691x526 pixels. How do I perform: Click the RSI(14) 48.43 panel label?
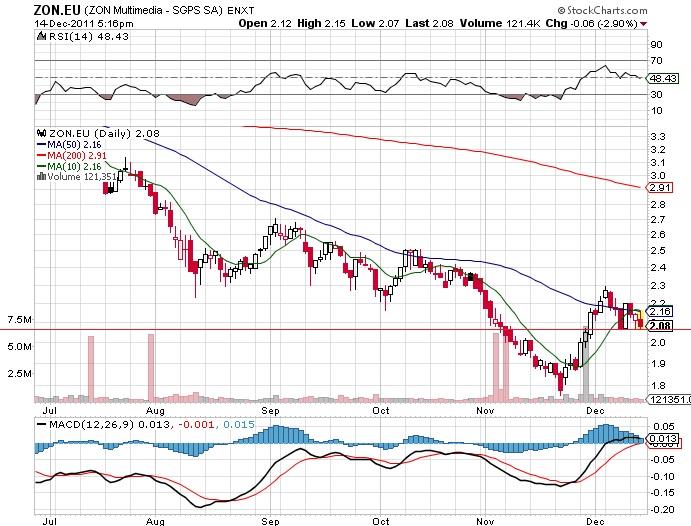89,37
